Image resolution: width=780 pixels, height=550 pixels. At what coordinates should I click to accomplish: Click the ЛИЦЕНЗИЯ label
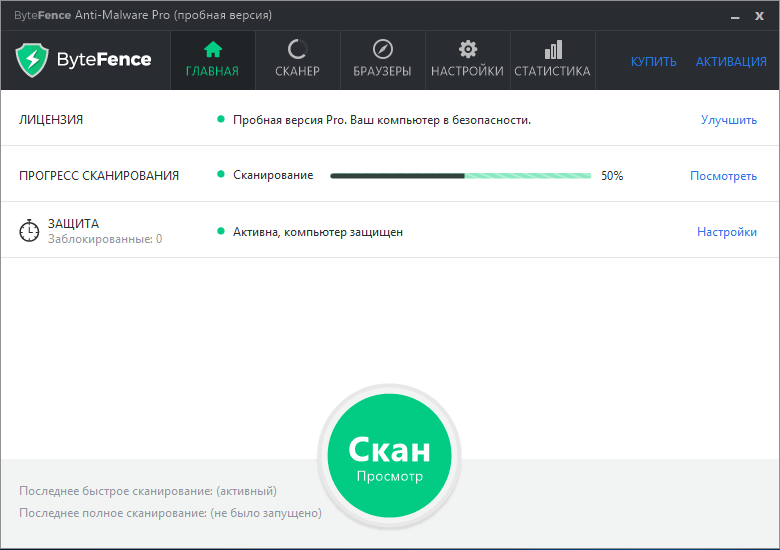pos(51,120)
